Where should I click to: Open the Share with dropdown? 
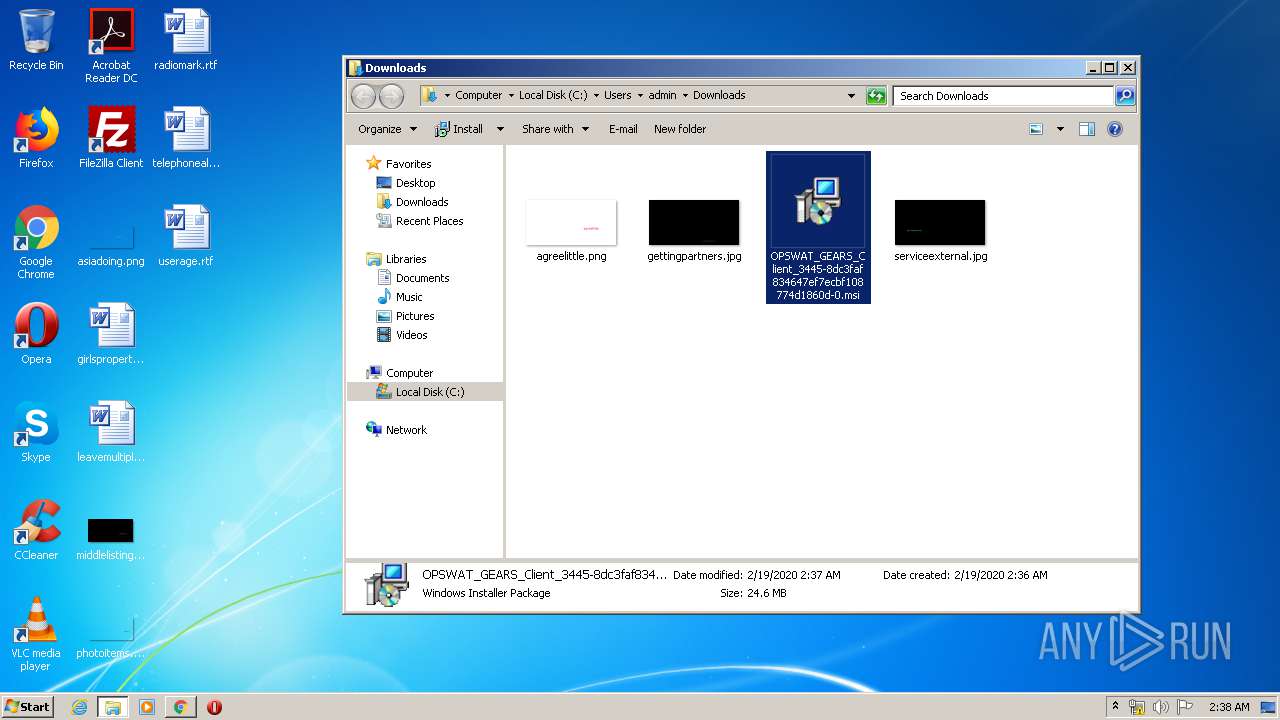click(556, 129)
